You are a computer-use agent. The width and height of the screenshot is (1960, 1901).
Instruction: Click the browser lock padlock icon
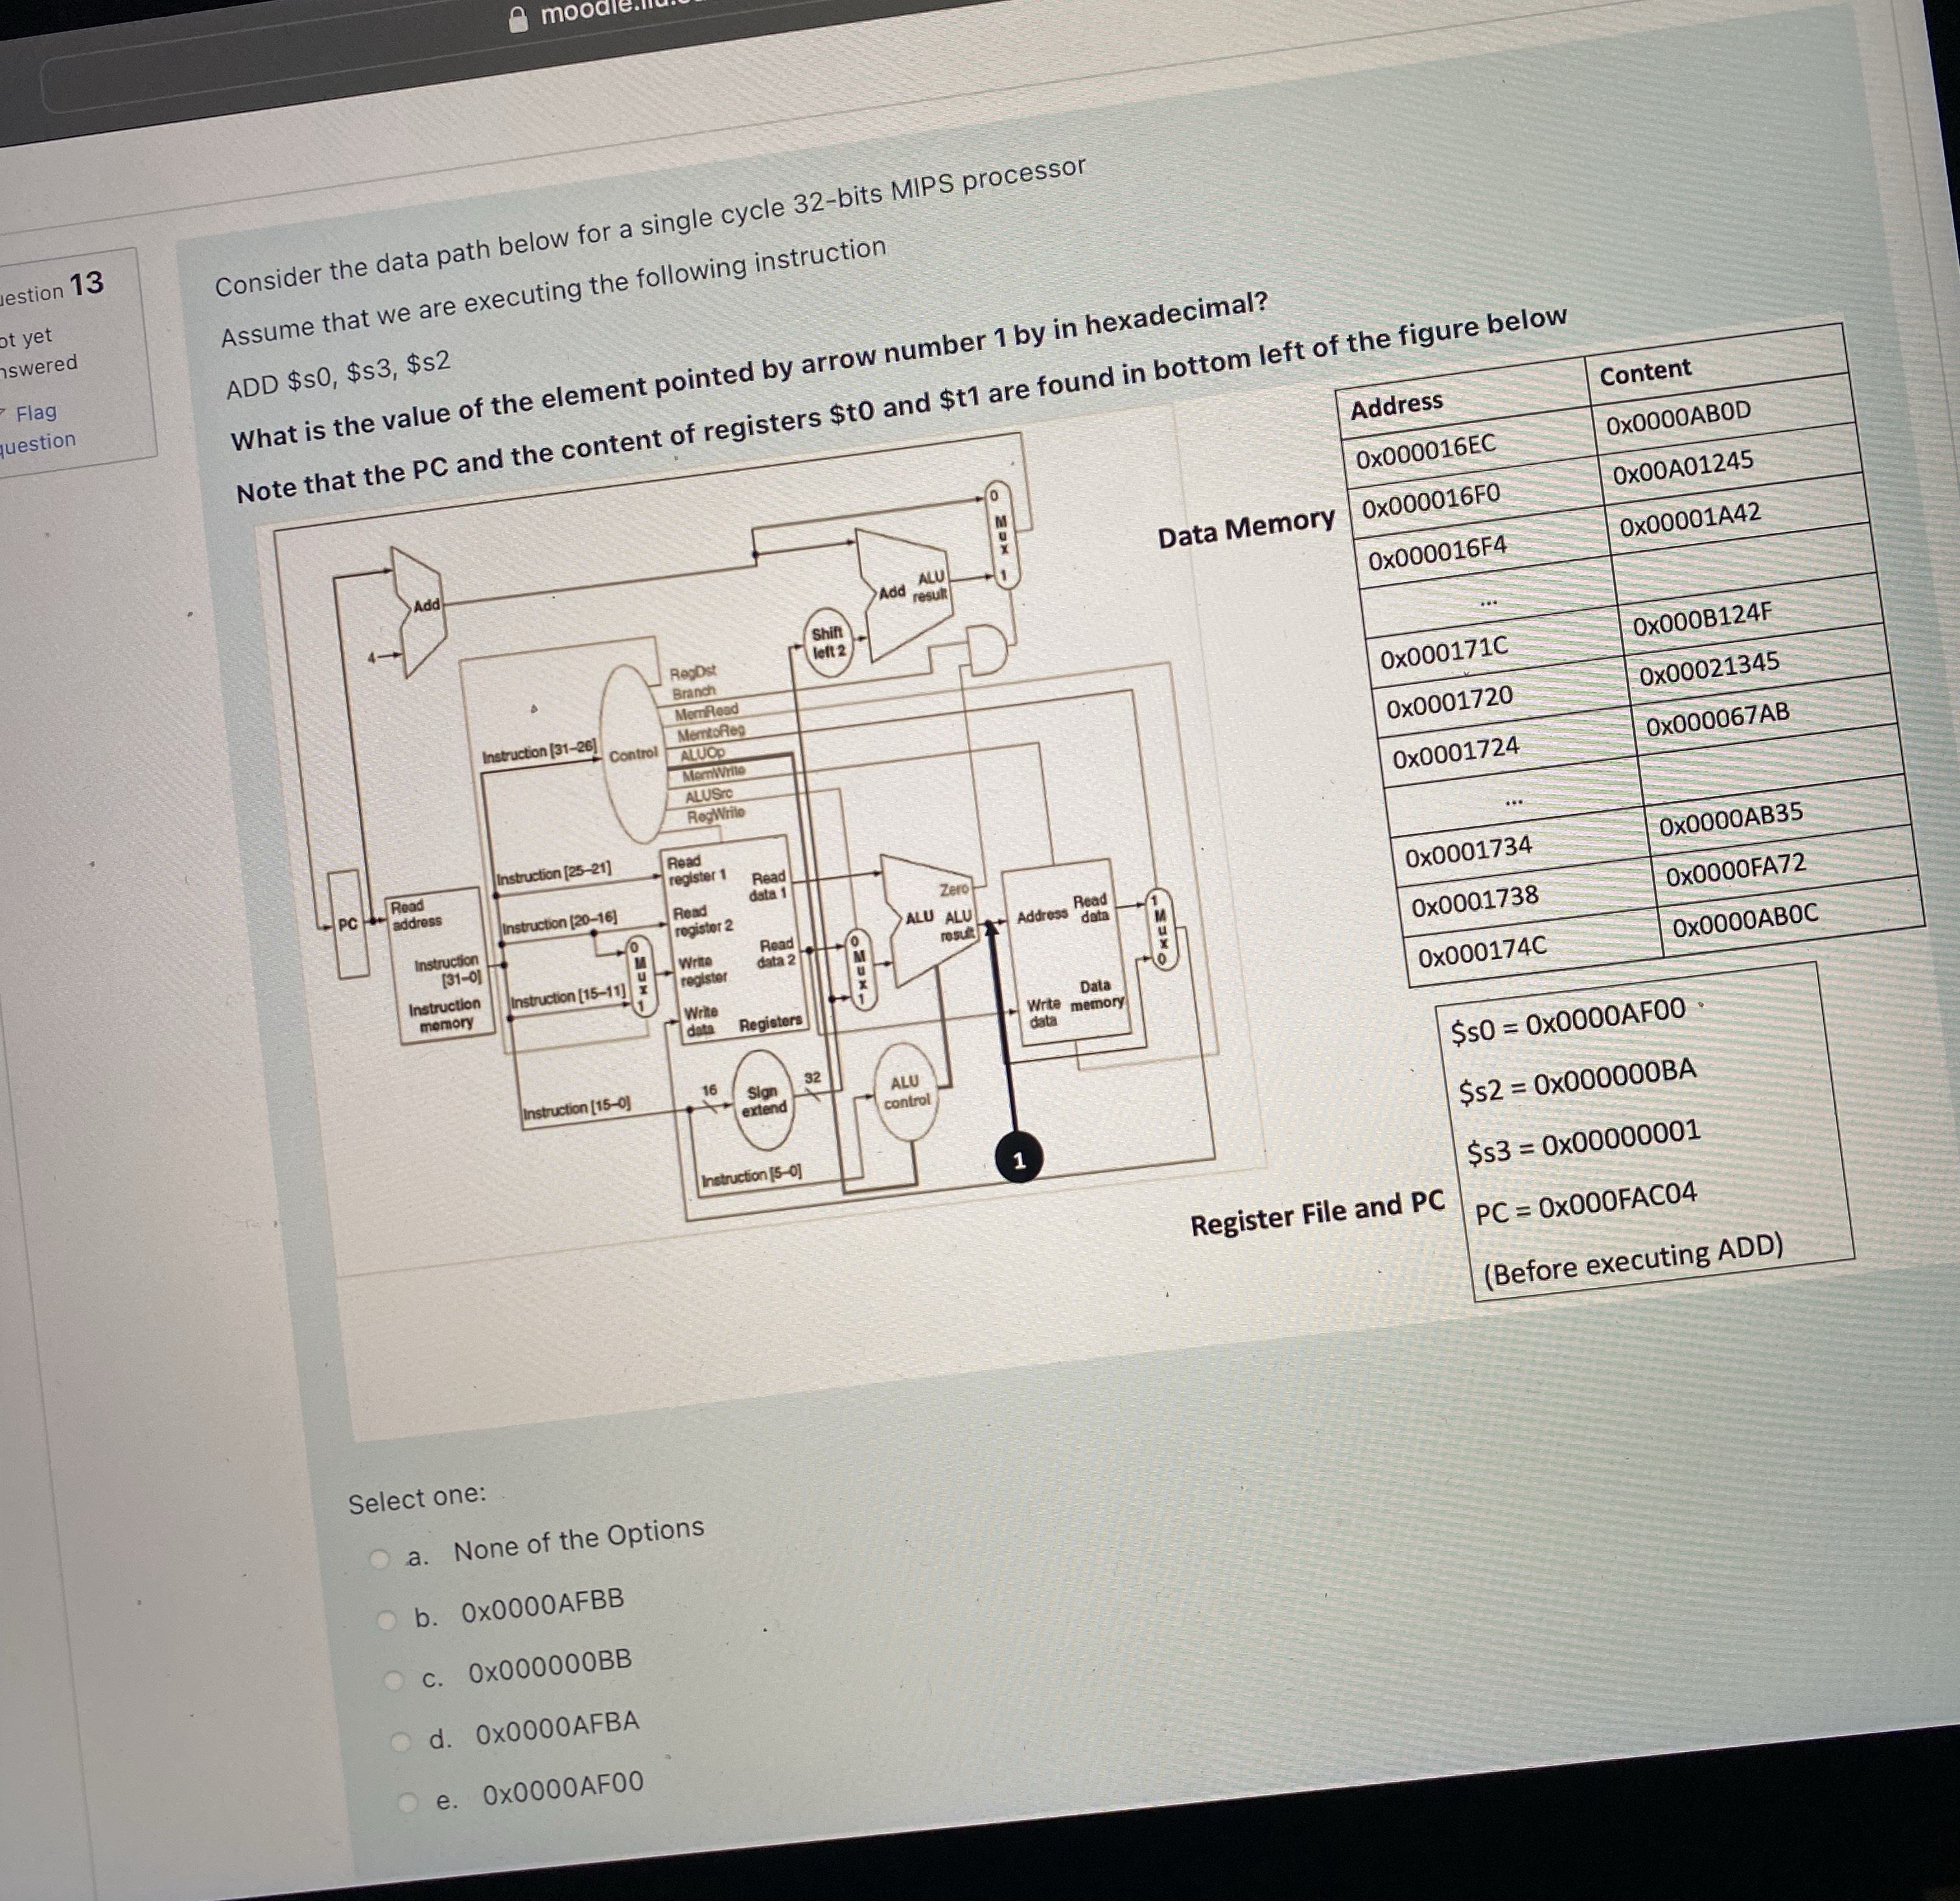(518, 20)
